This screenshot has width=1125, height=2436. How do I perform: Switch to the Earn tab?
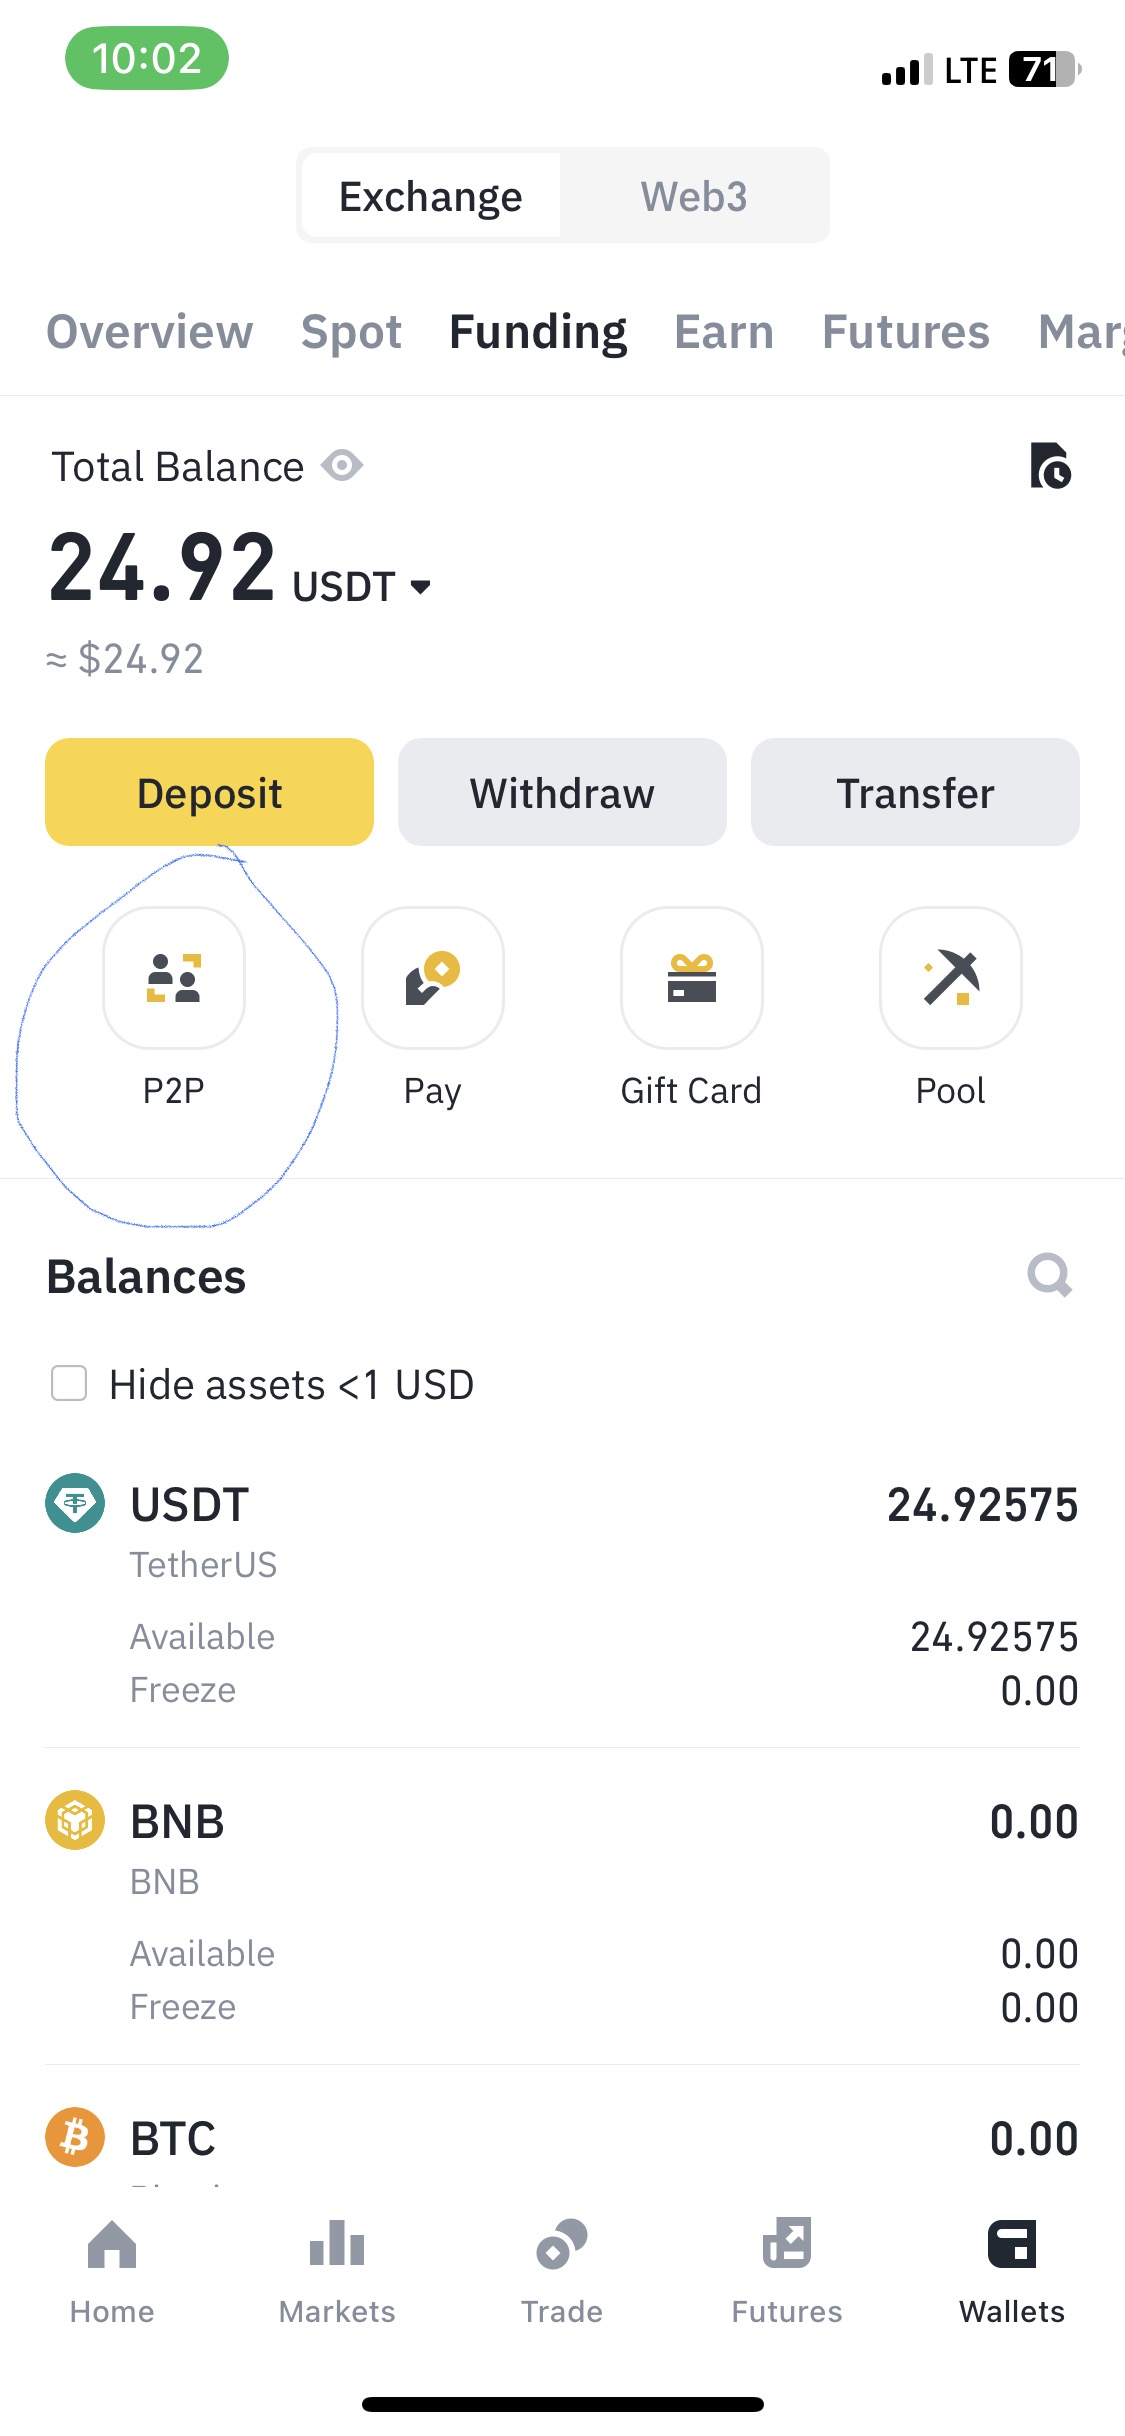(x=724, y=332)
